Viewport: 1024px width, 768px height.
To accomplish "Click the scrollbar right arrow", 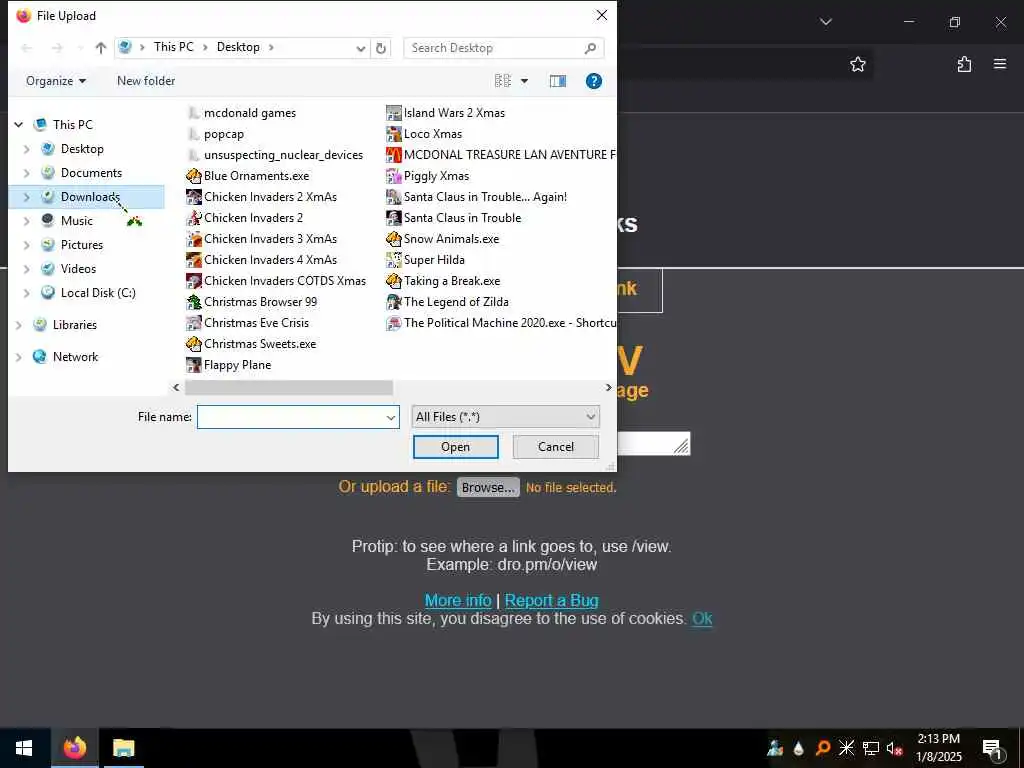I will (x=608, y=388).
